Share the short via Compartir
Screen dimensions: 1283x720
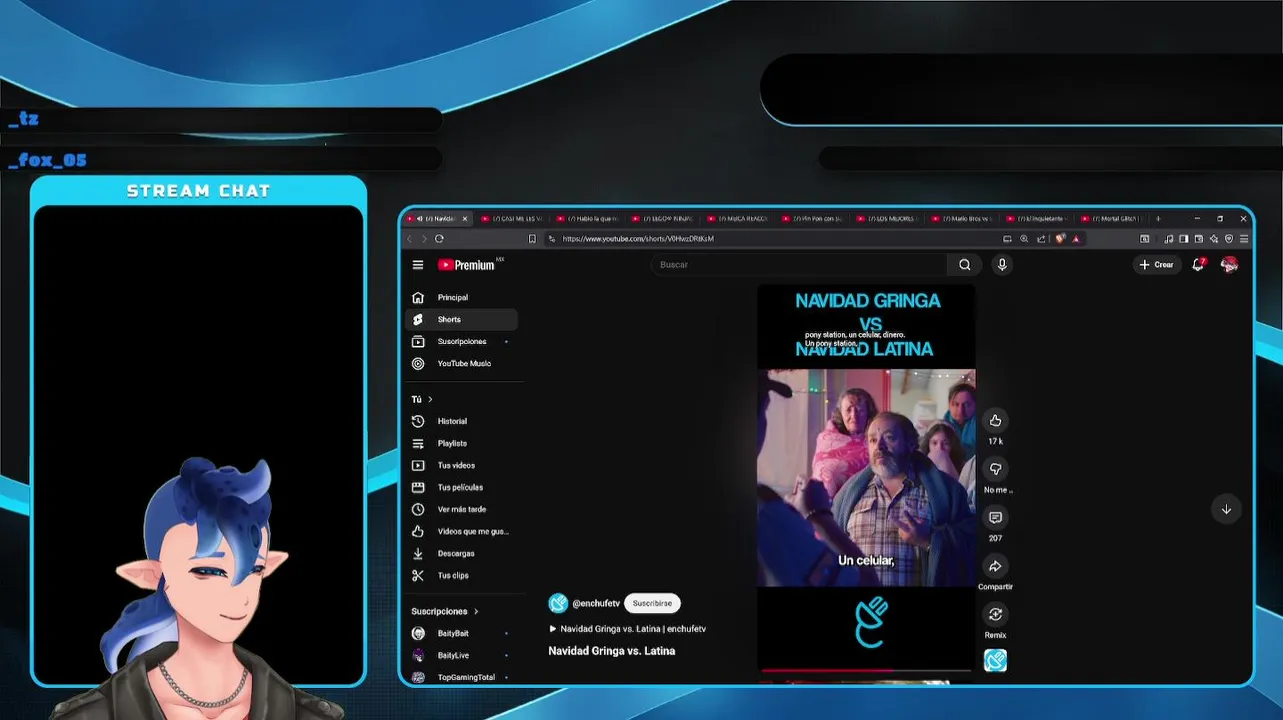click(995, 566)
